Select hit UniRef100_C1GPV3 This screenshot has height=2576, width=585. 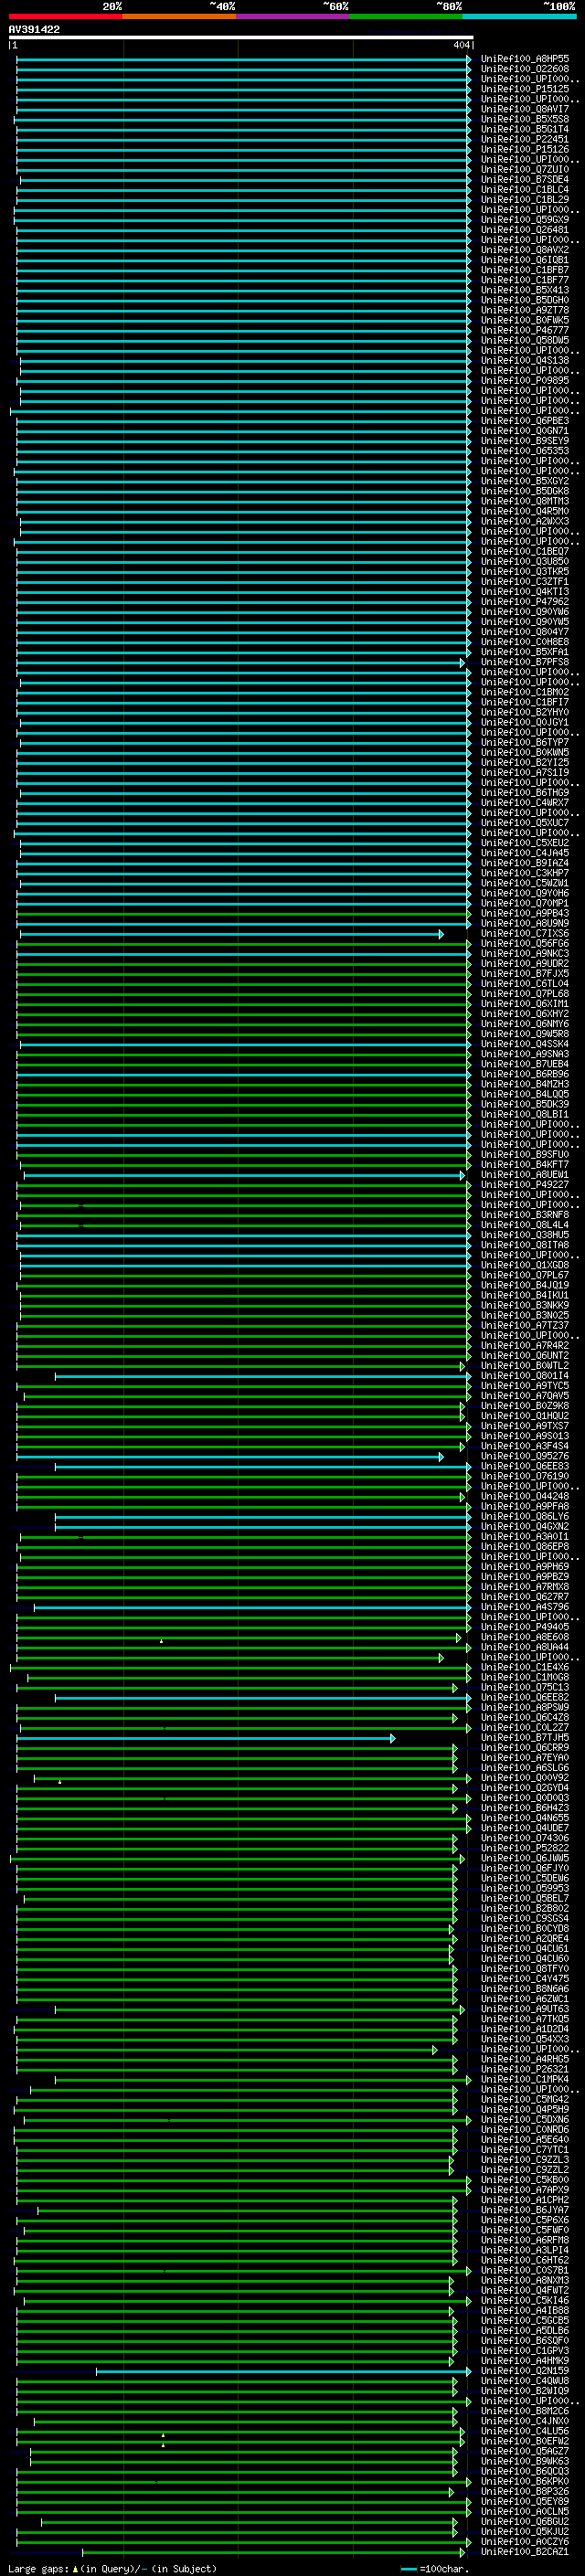(x=525, y=2350)
